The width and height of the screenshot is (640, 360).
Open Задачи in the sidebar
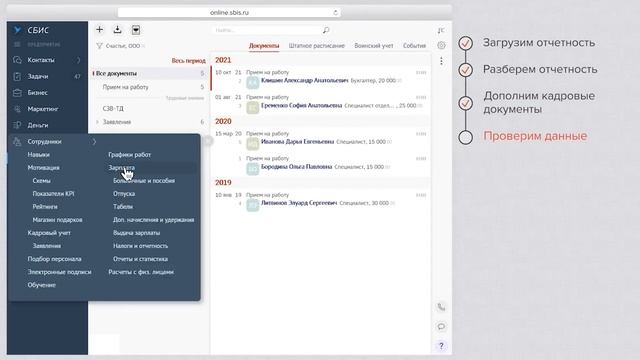point(38,76)
